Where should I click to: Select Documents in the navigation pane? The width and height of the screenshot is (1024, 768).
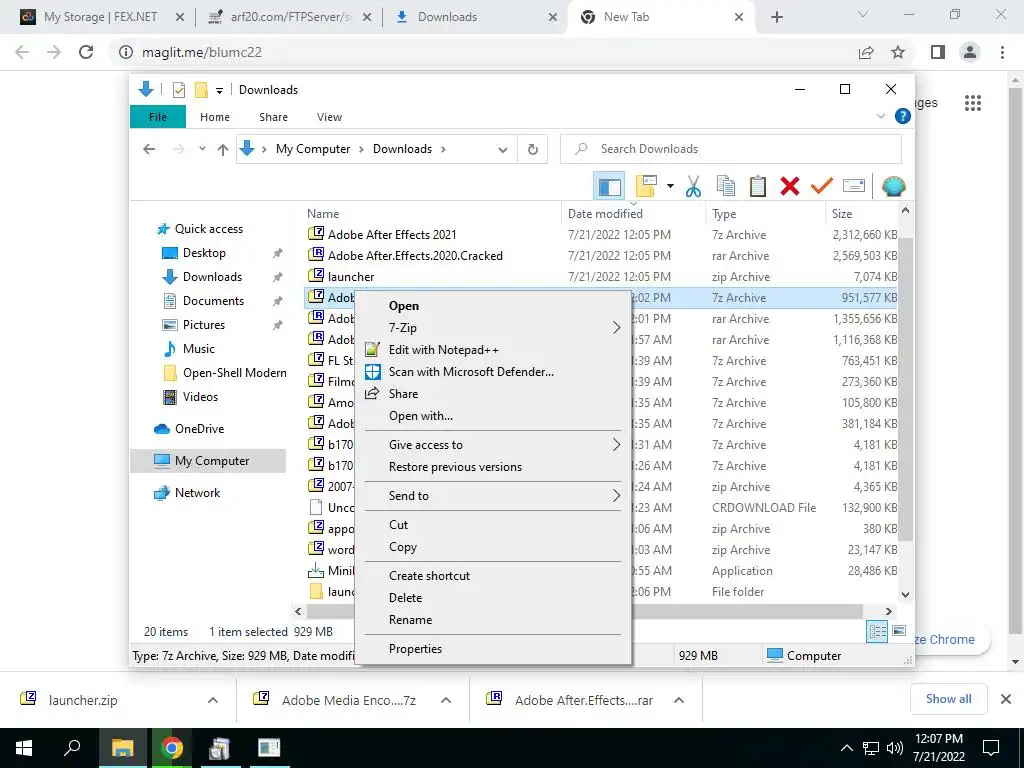tap(213, 301)
